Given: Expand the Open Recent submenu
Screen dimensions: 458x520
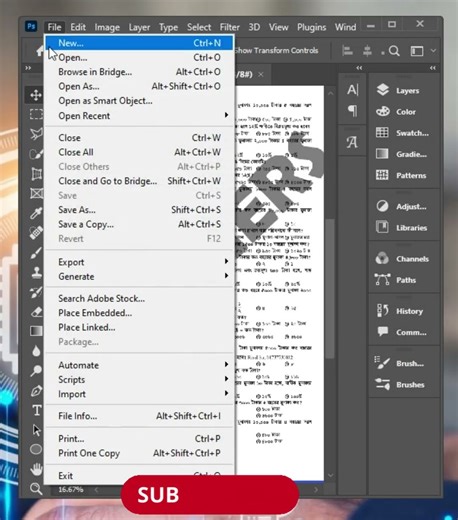Looking at the screenshot, I should [x=139, y=116].
